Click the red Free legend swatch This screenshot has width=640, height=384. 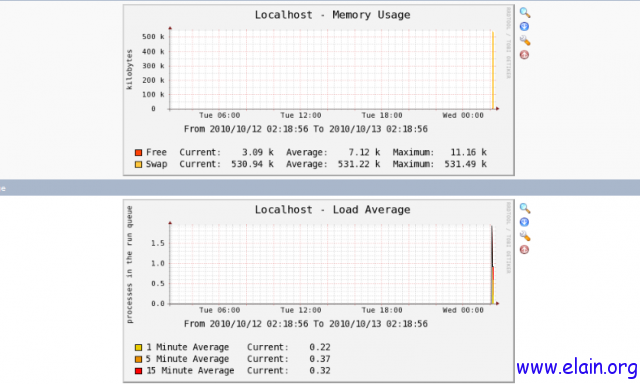coord(138,153)
